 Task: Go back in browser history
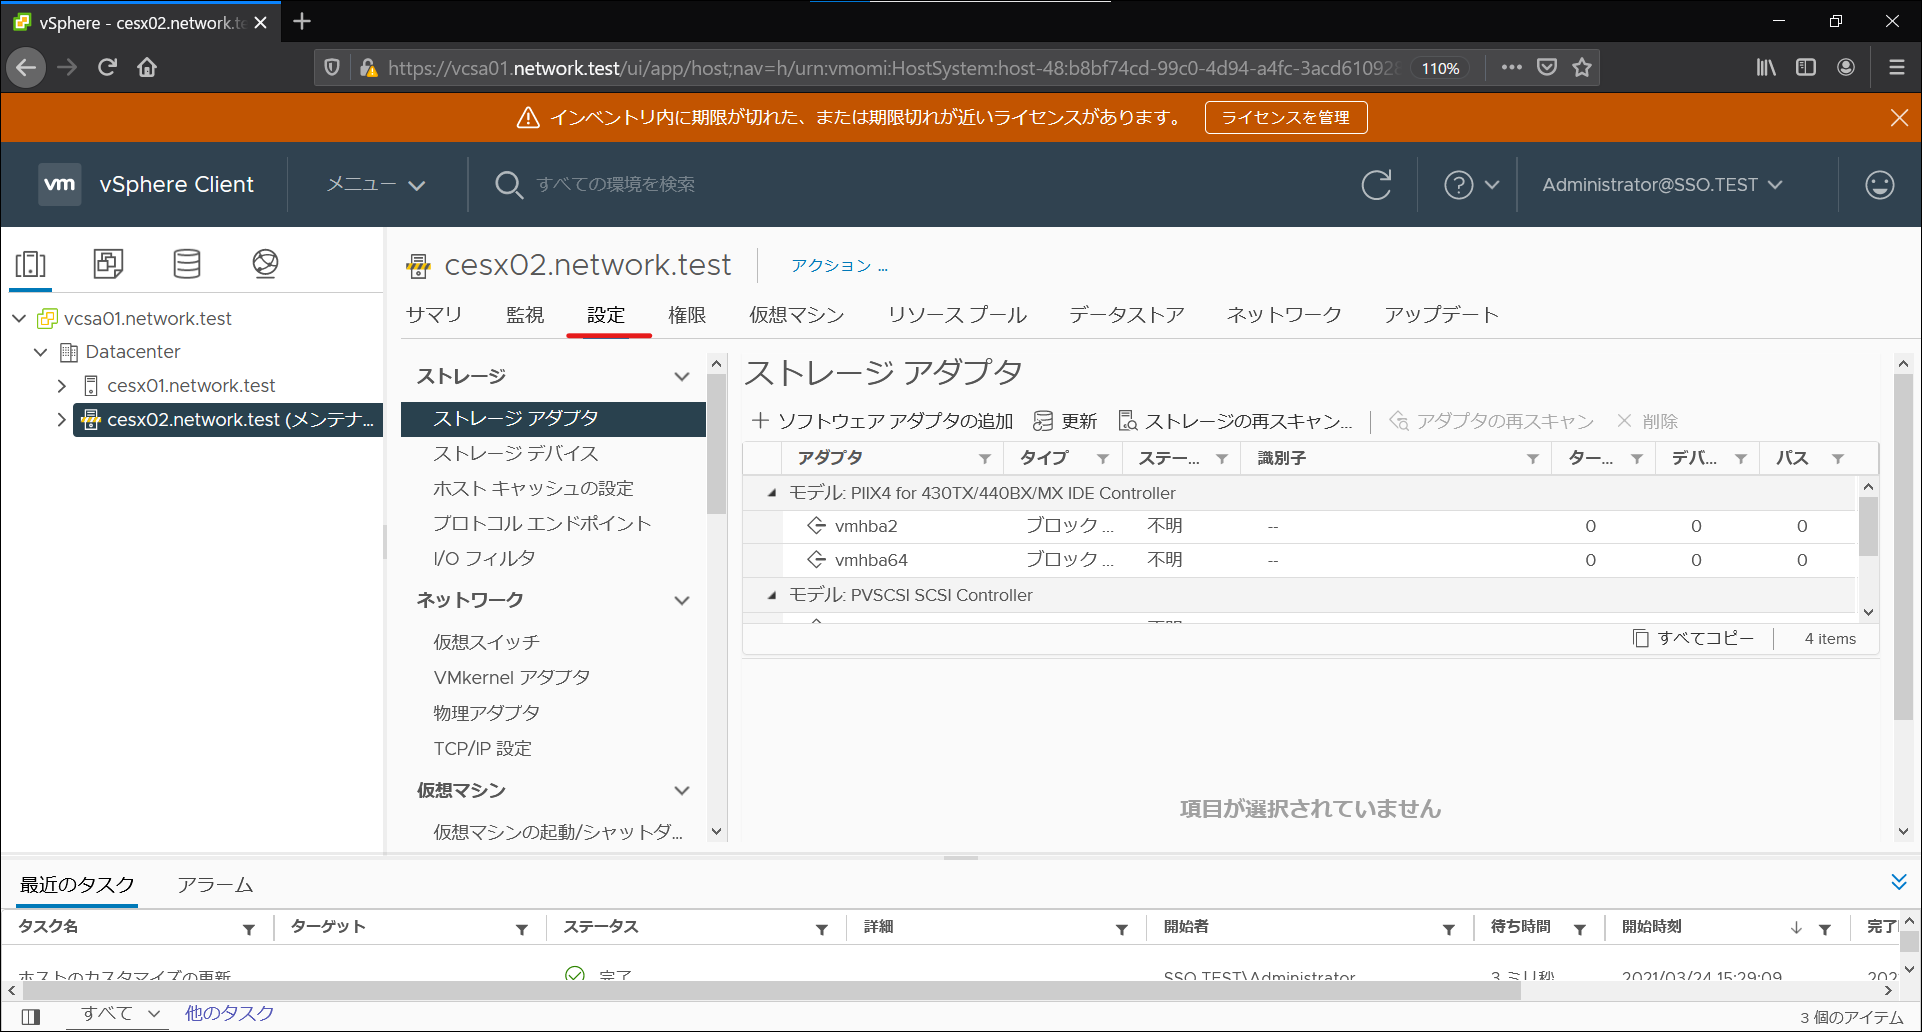(26, 67)
